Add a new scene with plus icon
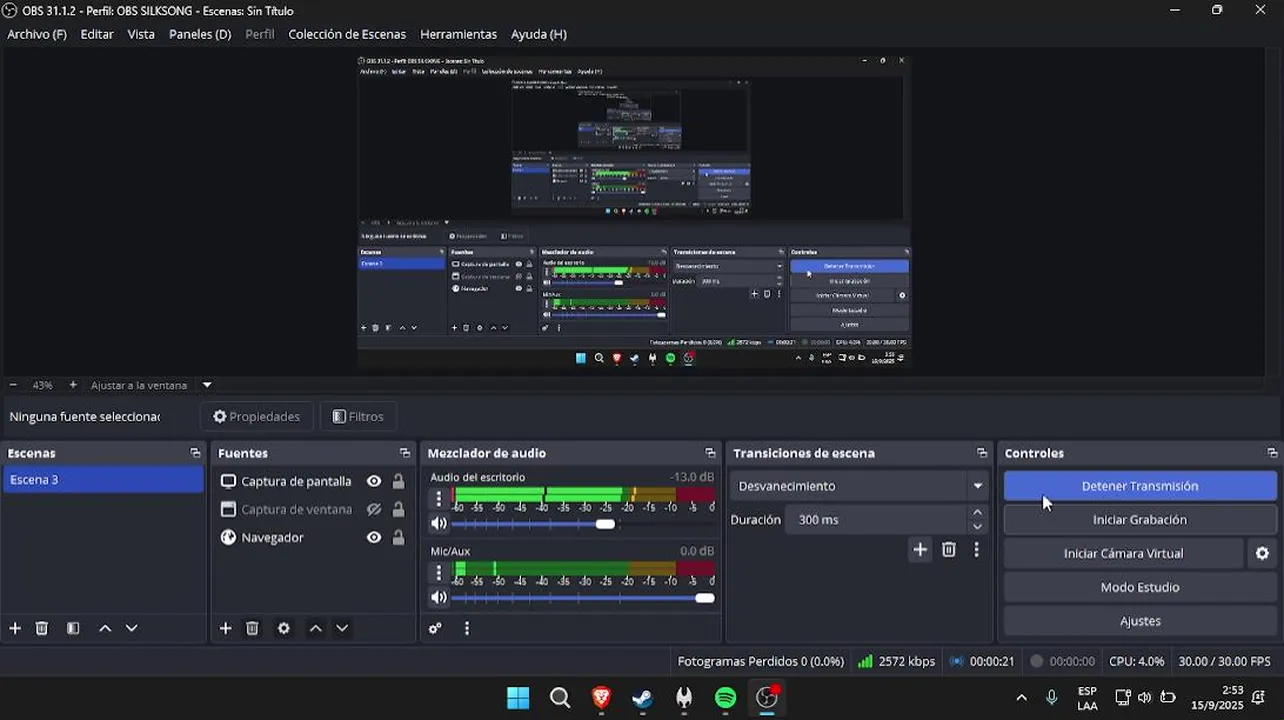The width and height of the screenshot is (1284, 720). pyautogui.click(x=15, y=628)
